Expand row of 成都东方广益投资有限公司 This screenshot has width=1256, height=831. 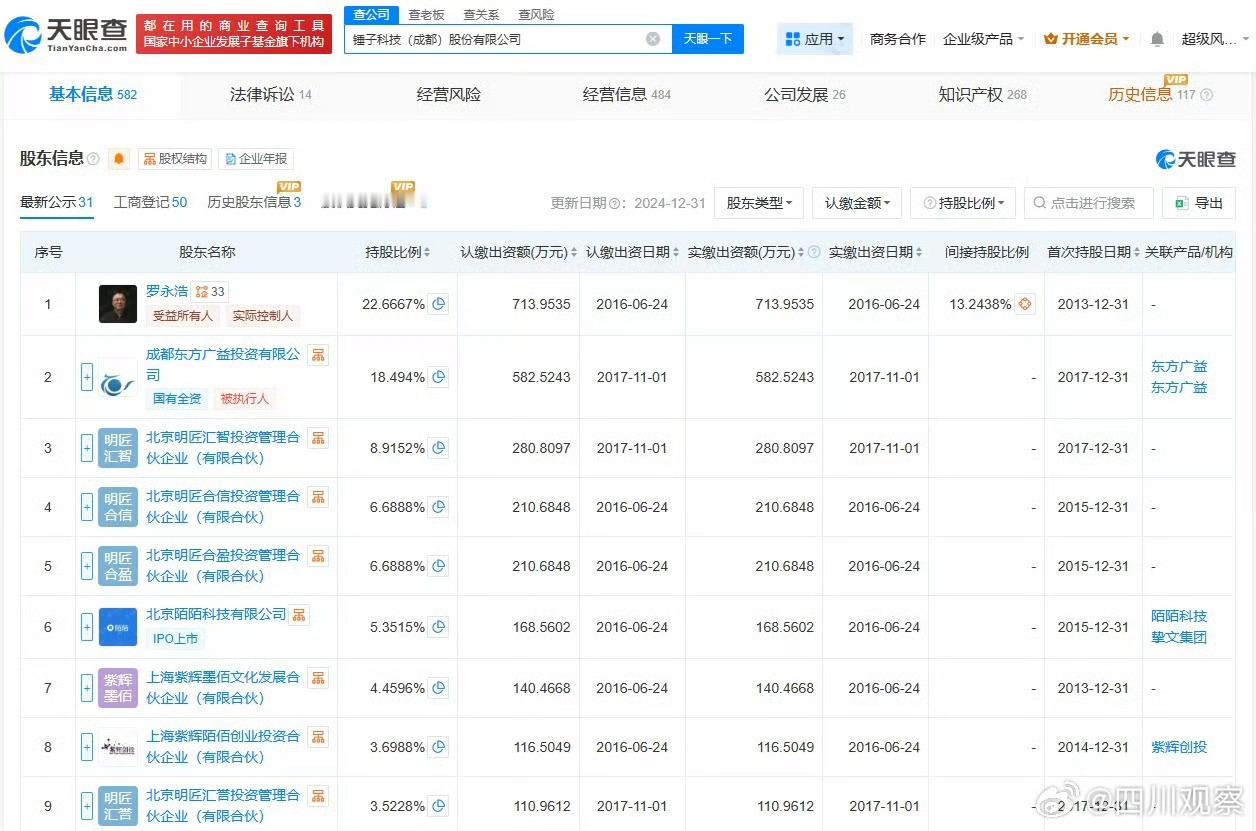pos(87,377)
